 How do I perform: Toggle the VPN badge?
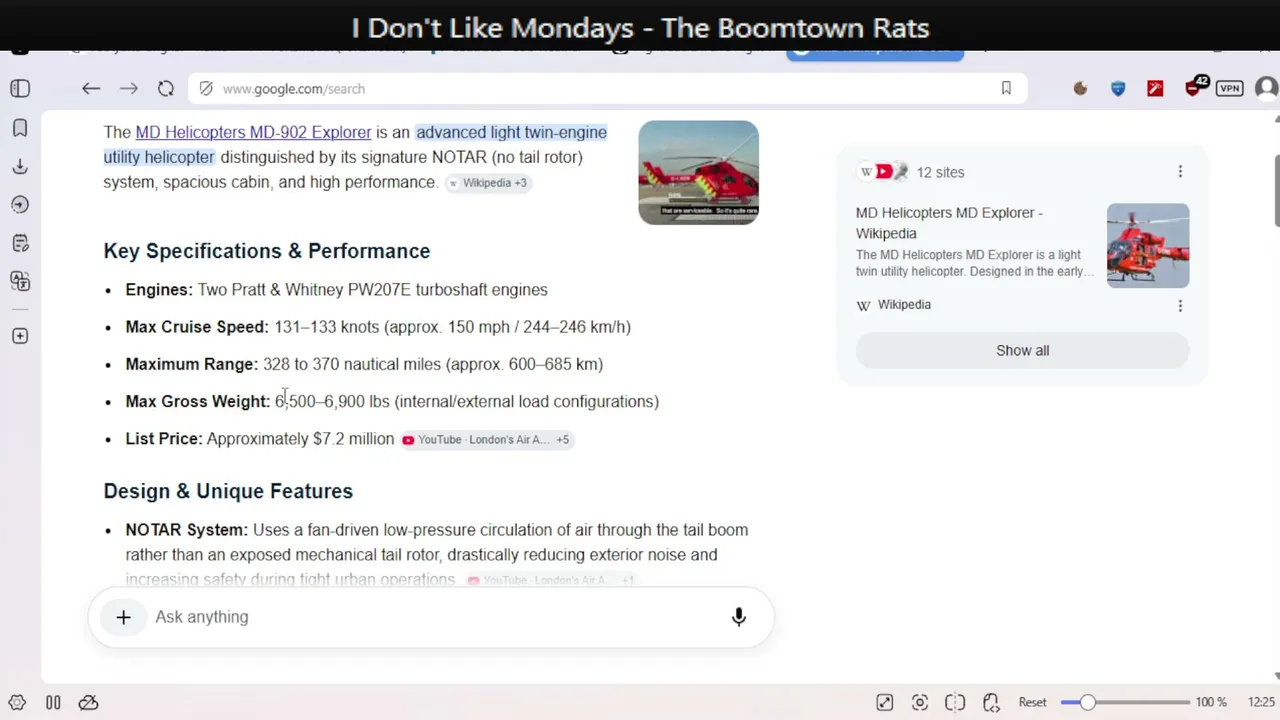coord(1230,89)
